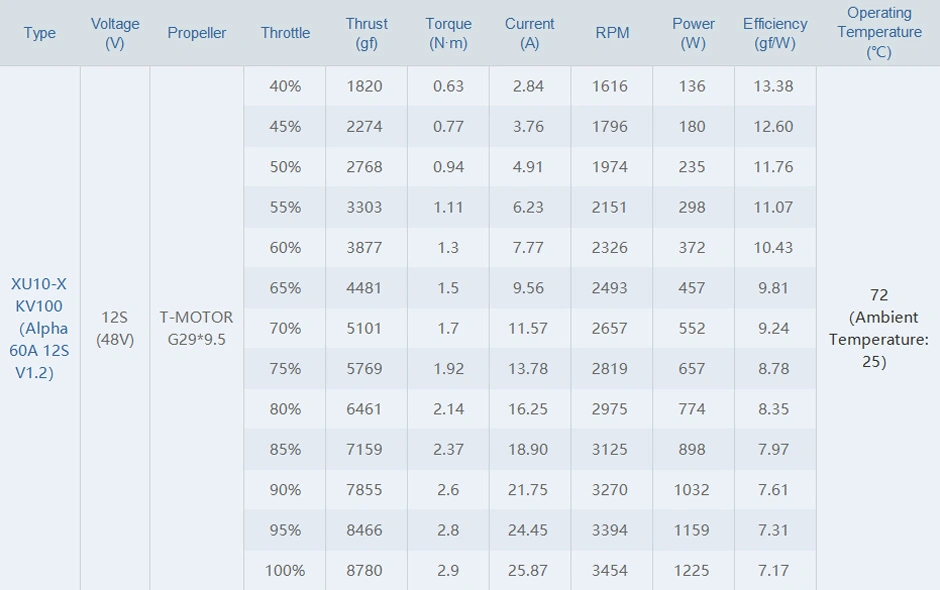940x590 pixels.
Task: Select the Propeller column header
Action: 197,33
